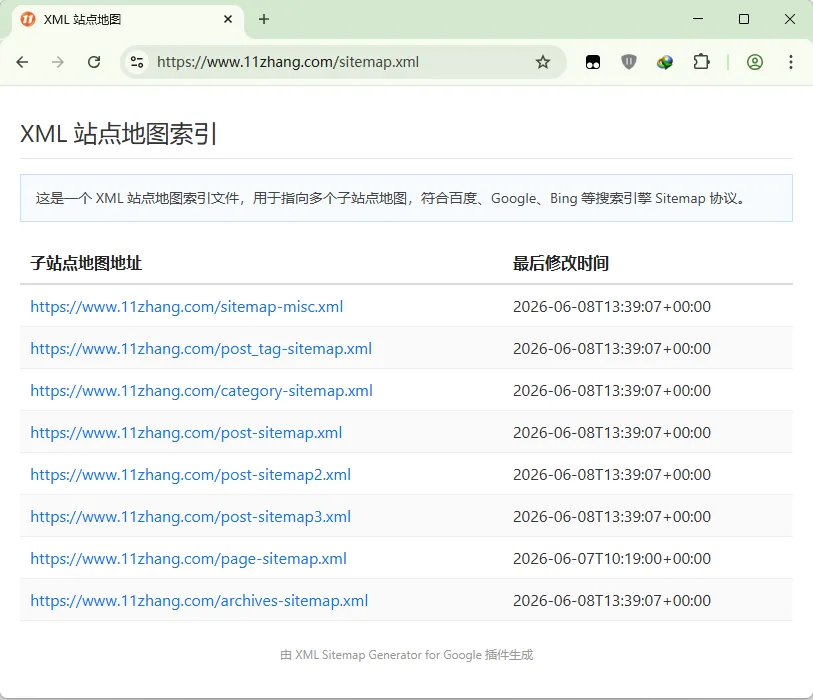The height and width of the screenshot is (700, 813).
Task: Click the forward navigation arrow
Action: point(58,62)
